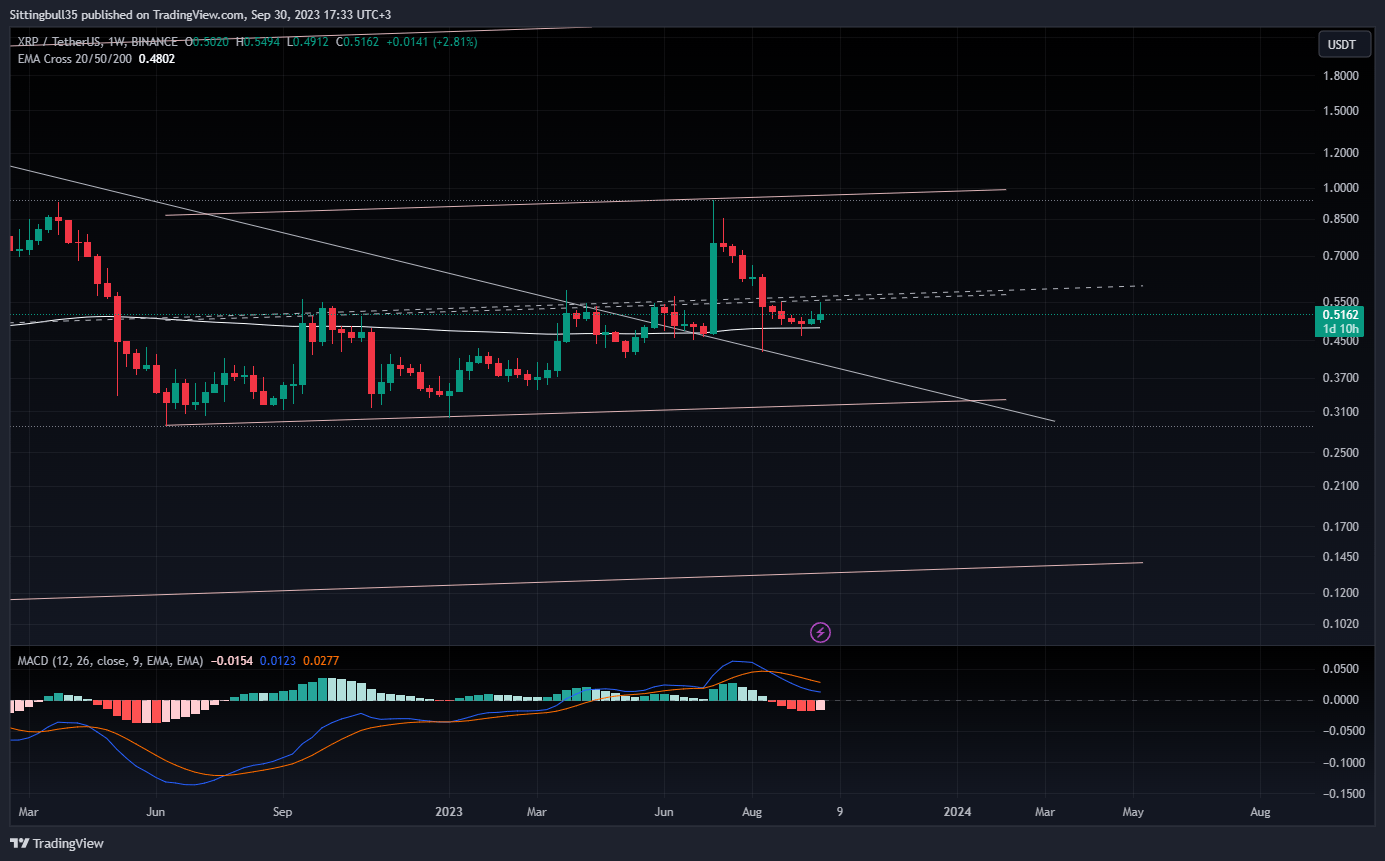Click the 1.0000 level on the price scale

(1340, 187)
